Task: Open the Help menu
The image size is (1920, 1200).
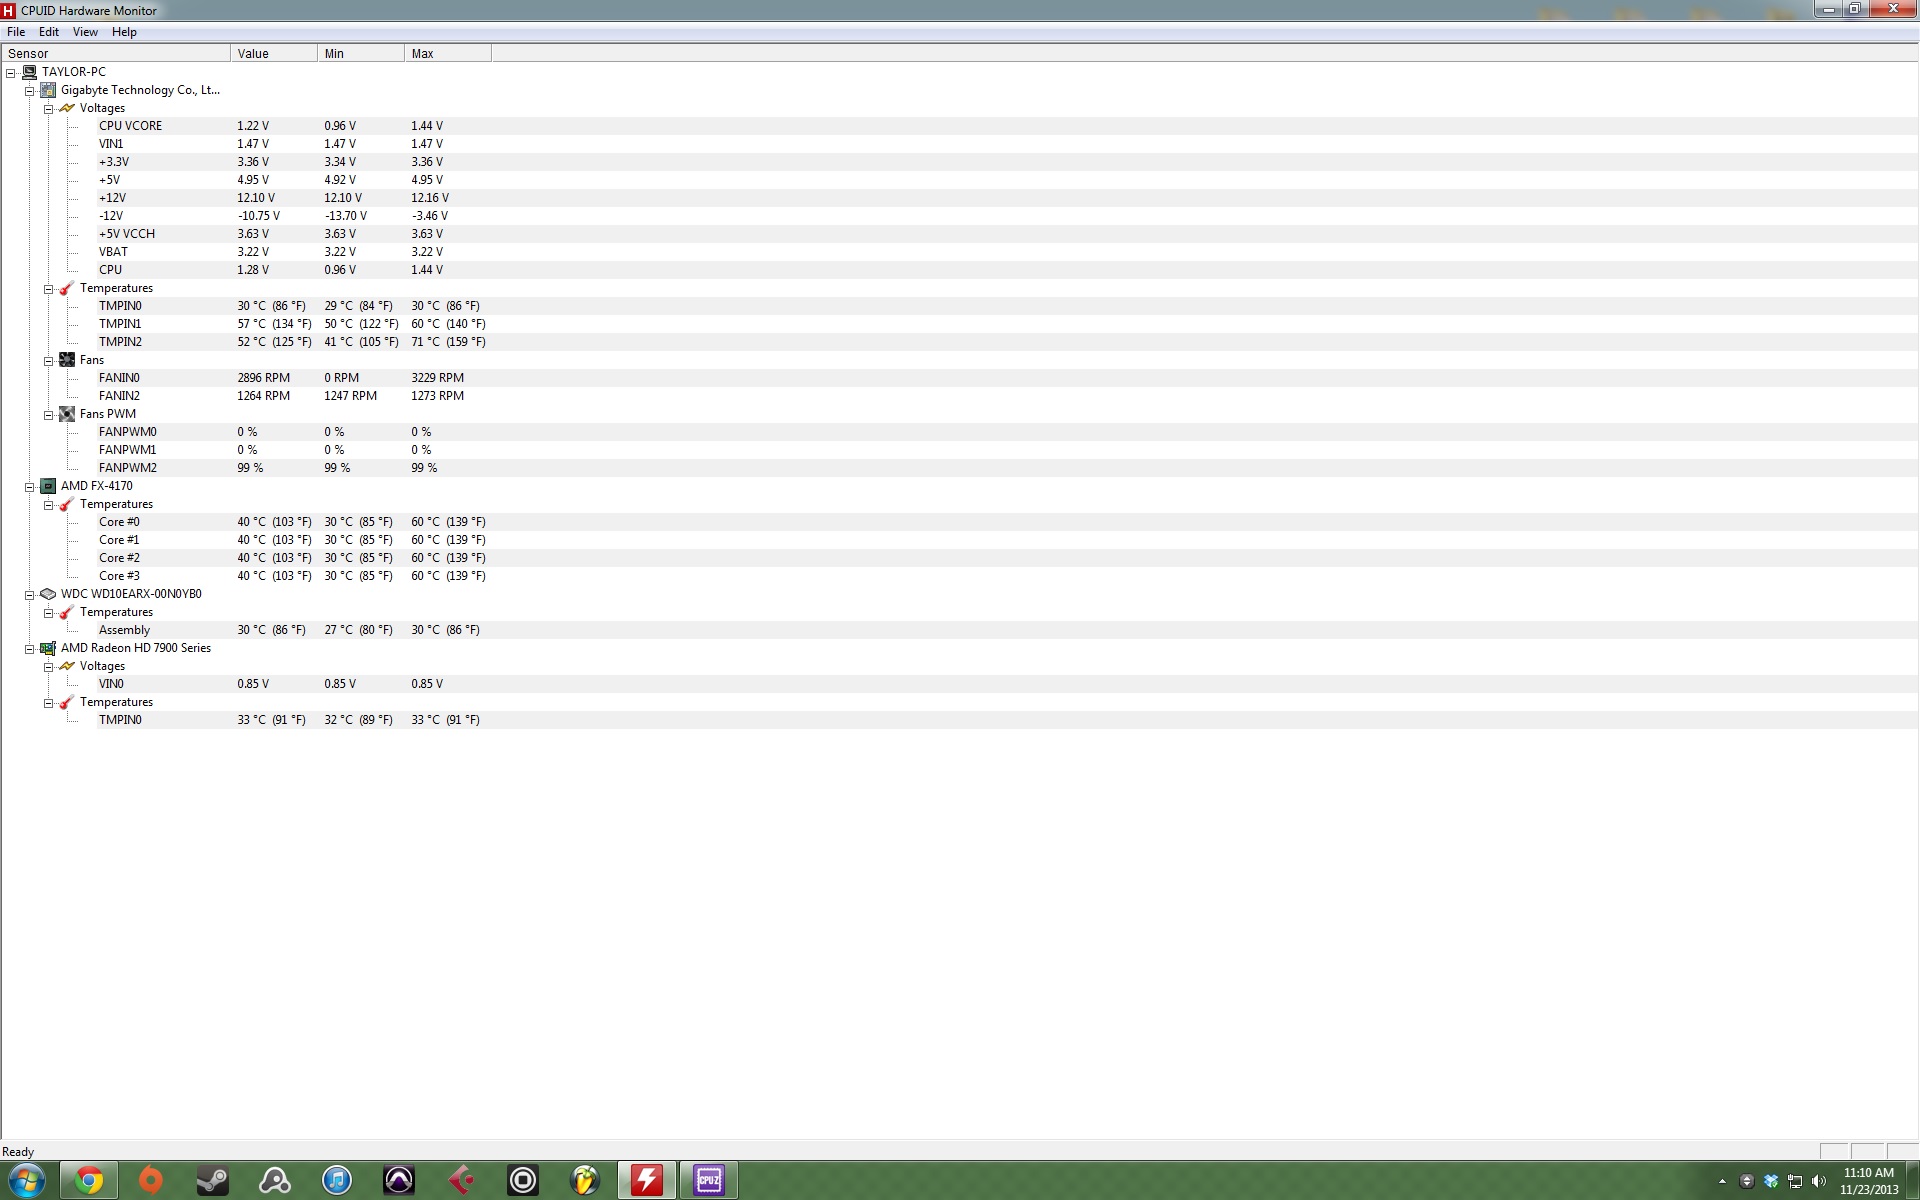Action: pyautogui.click(x=124, y=32)
